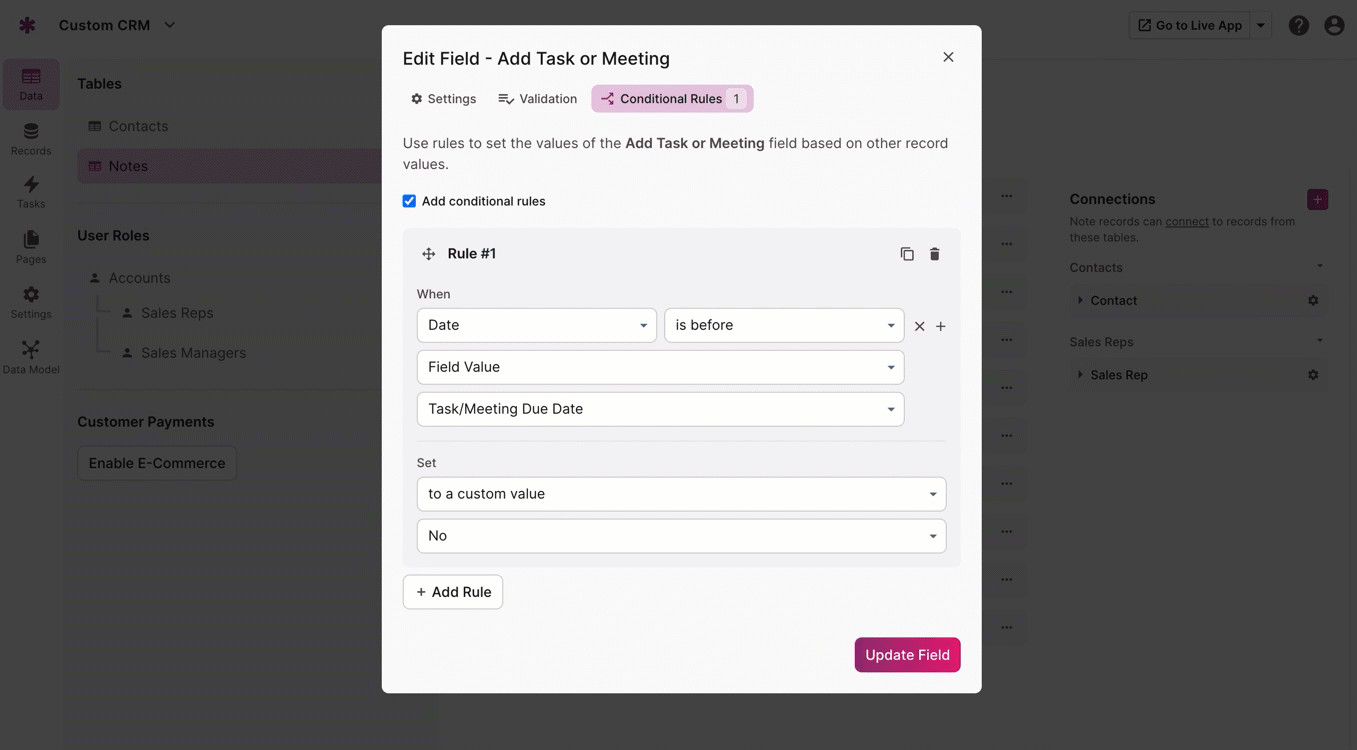Screen dimensions: 1357x750
Task: Open the Tasks lightning icon in the sidebar
Action: tap(31, 191)
